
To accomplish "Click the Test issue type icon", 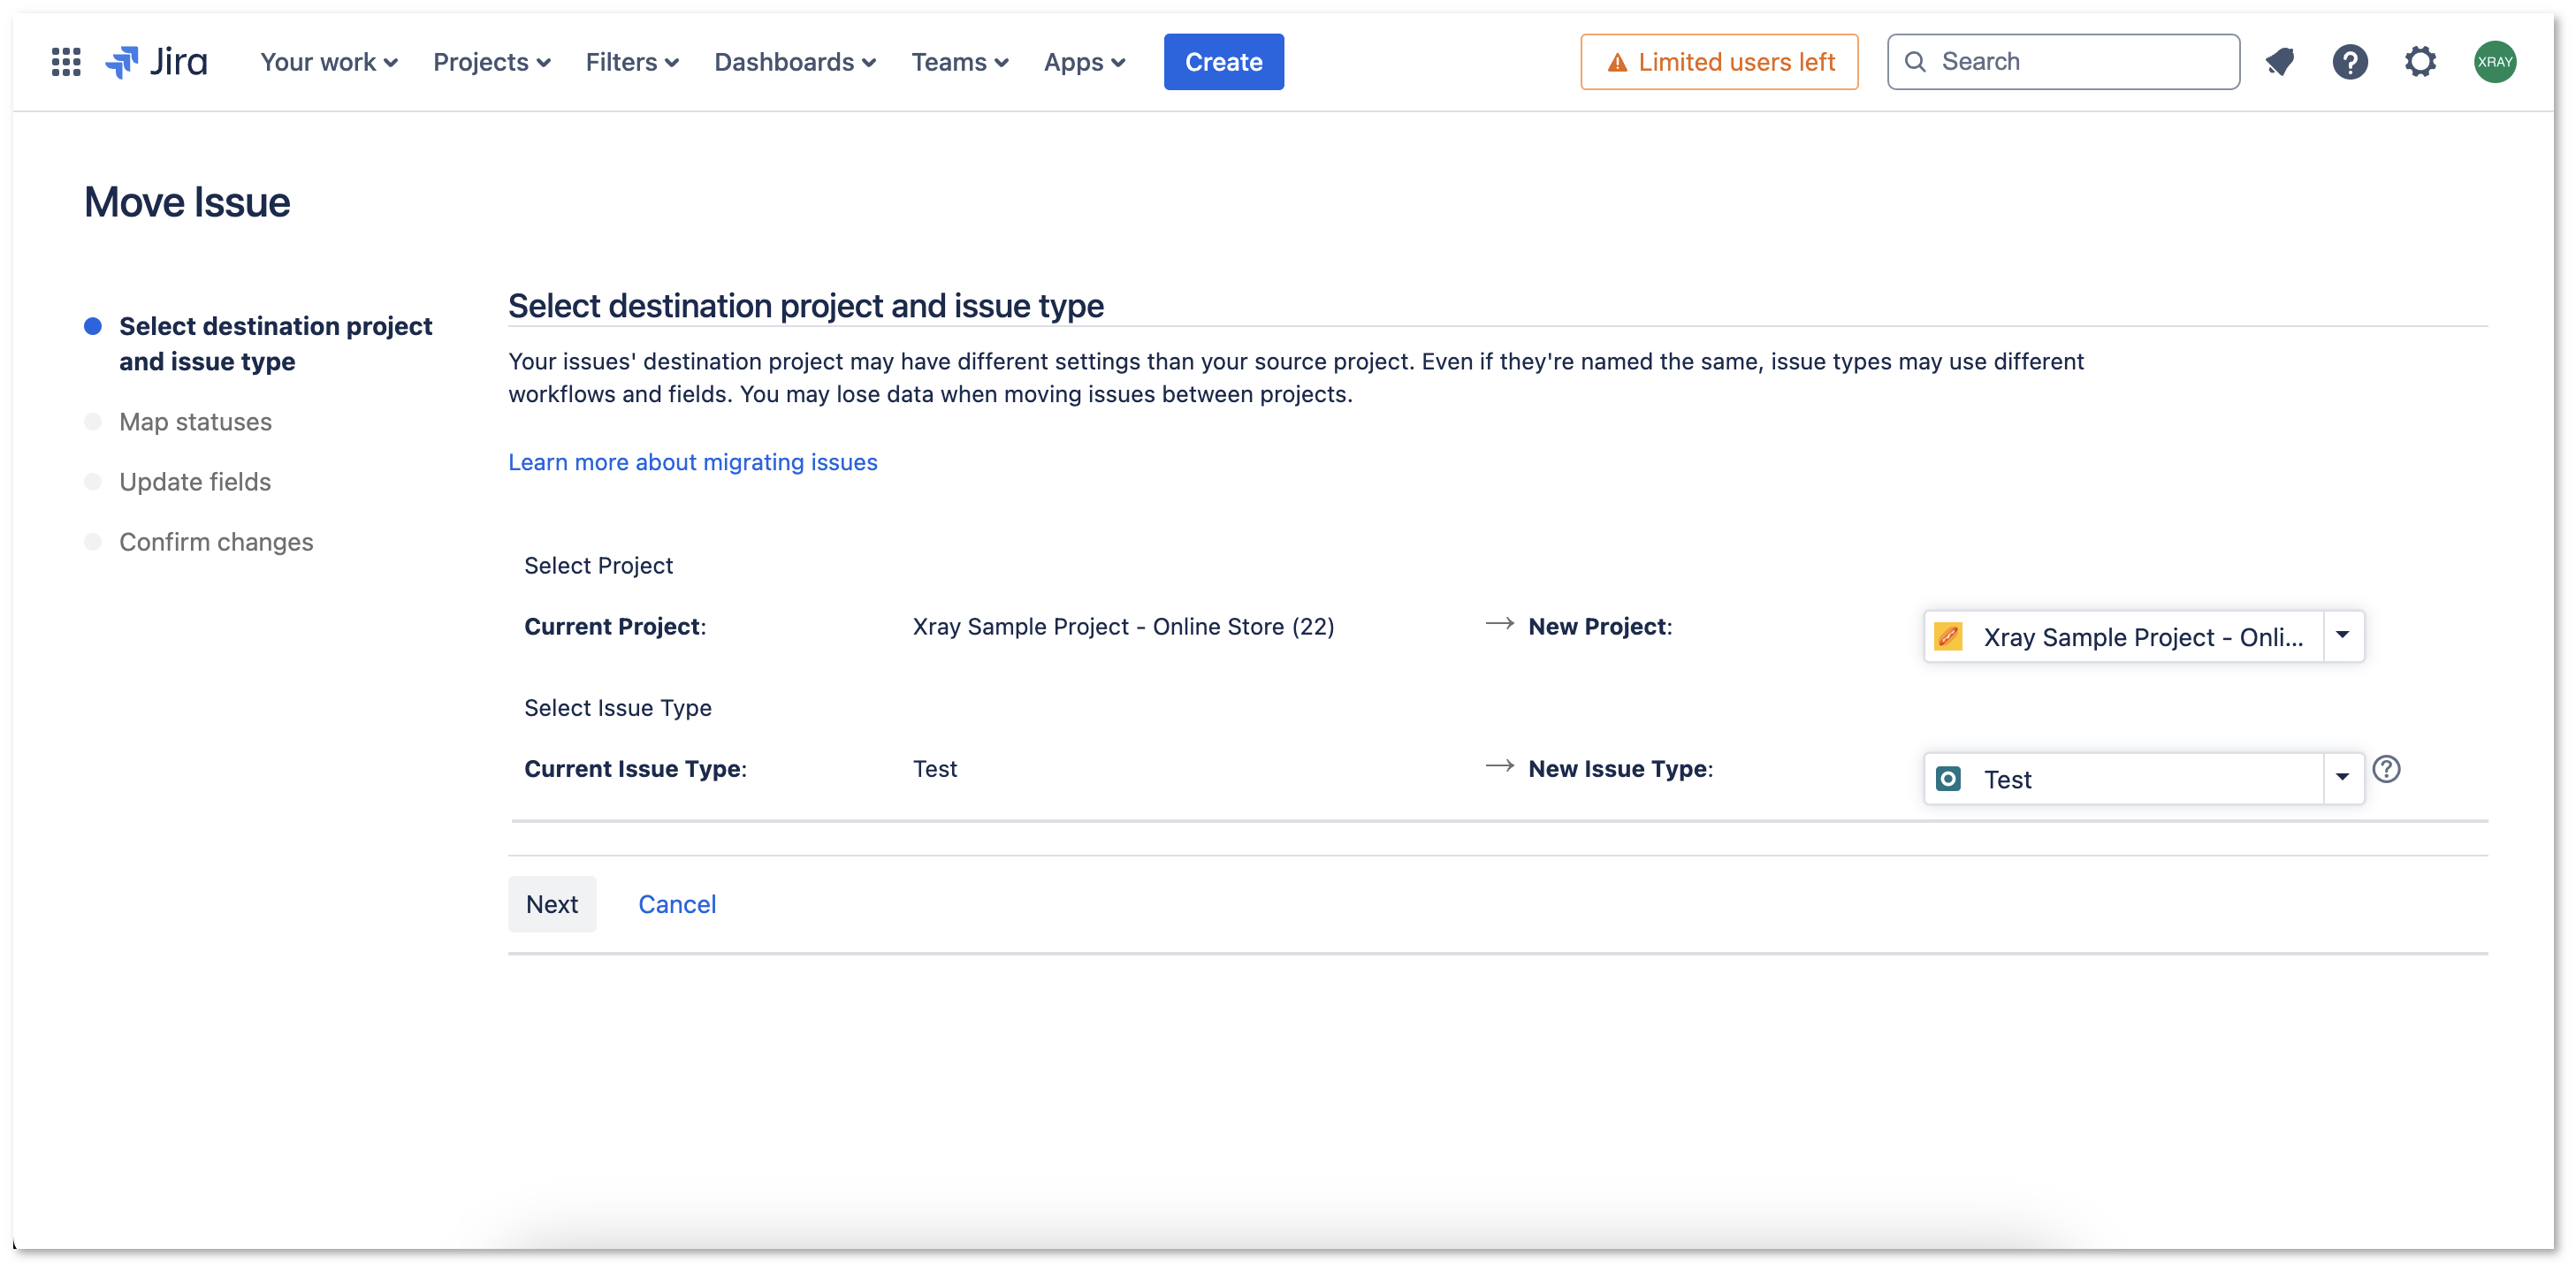I will click(x=1948, y=778).
